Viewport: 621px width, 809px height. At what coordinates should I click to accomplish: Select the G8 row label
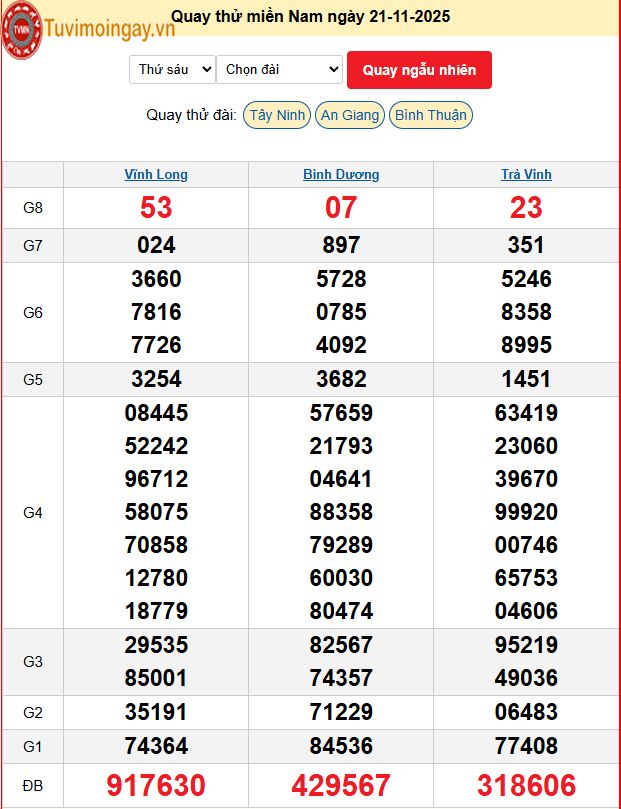tap(33, 208)
